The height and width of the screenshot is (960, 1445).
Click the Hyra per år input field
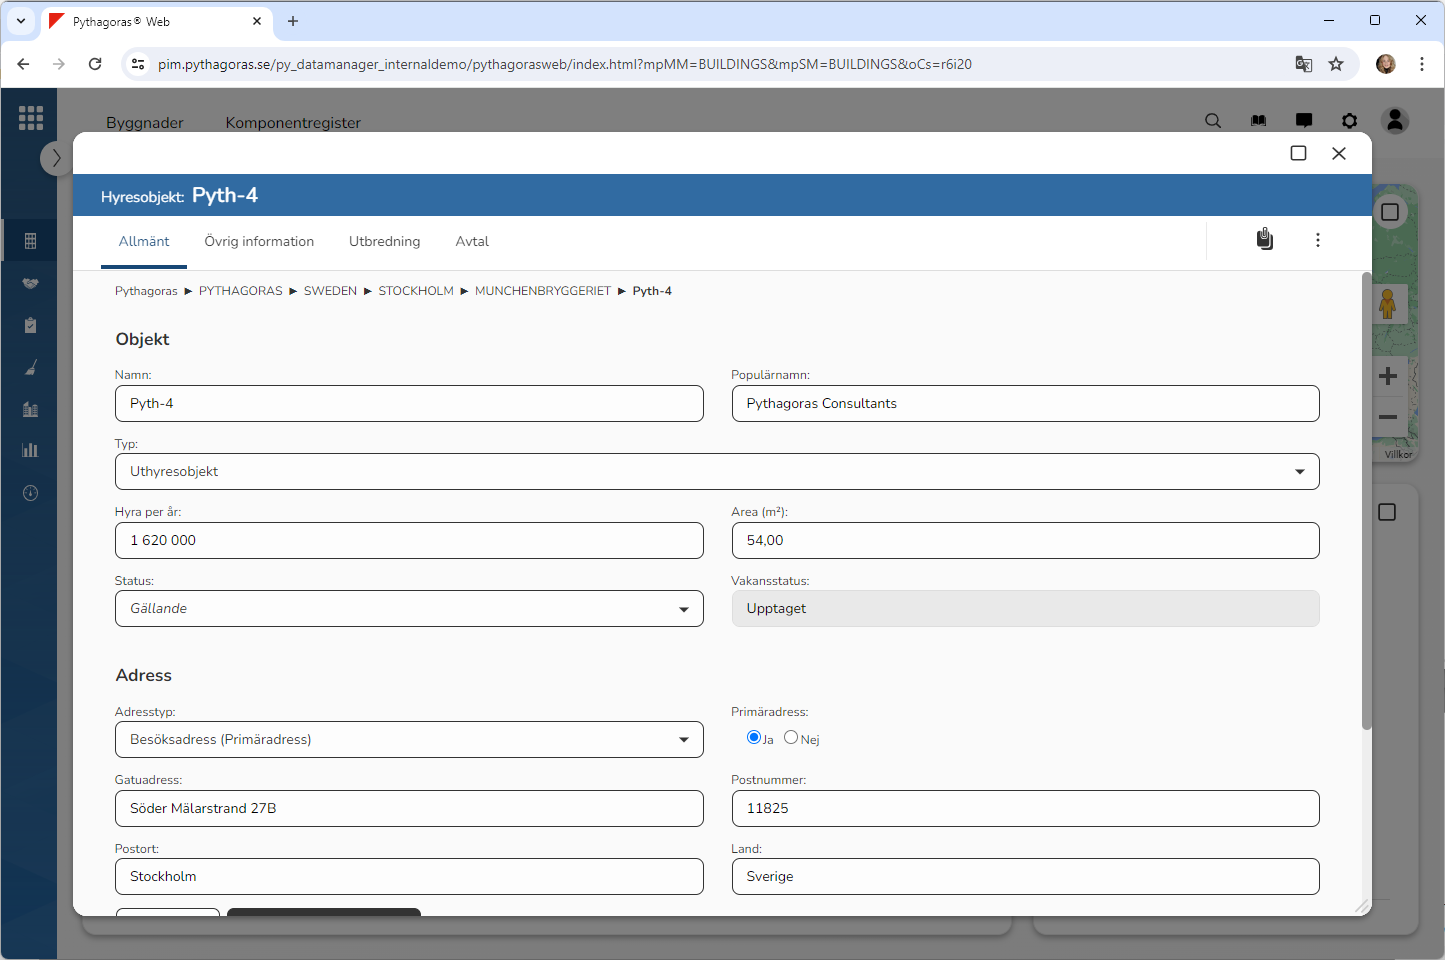408,541
